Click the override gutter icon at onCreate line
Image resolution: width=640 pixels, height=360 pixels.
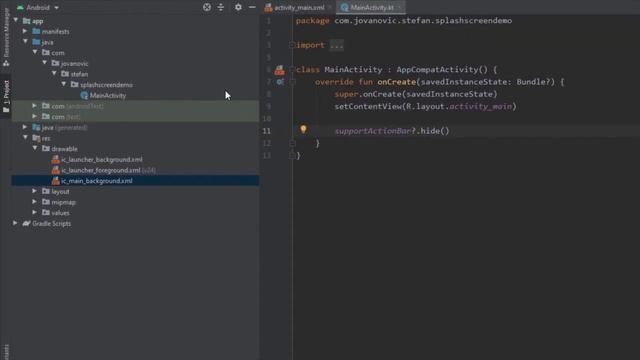click(x=280, y=82)
